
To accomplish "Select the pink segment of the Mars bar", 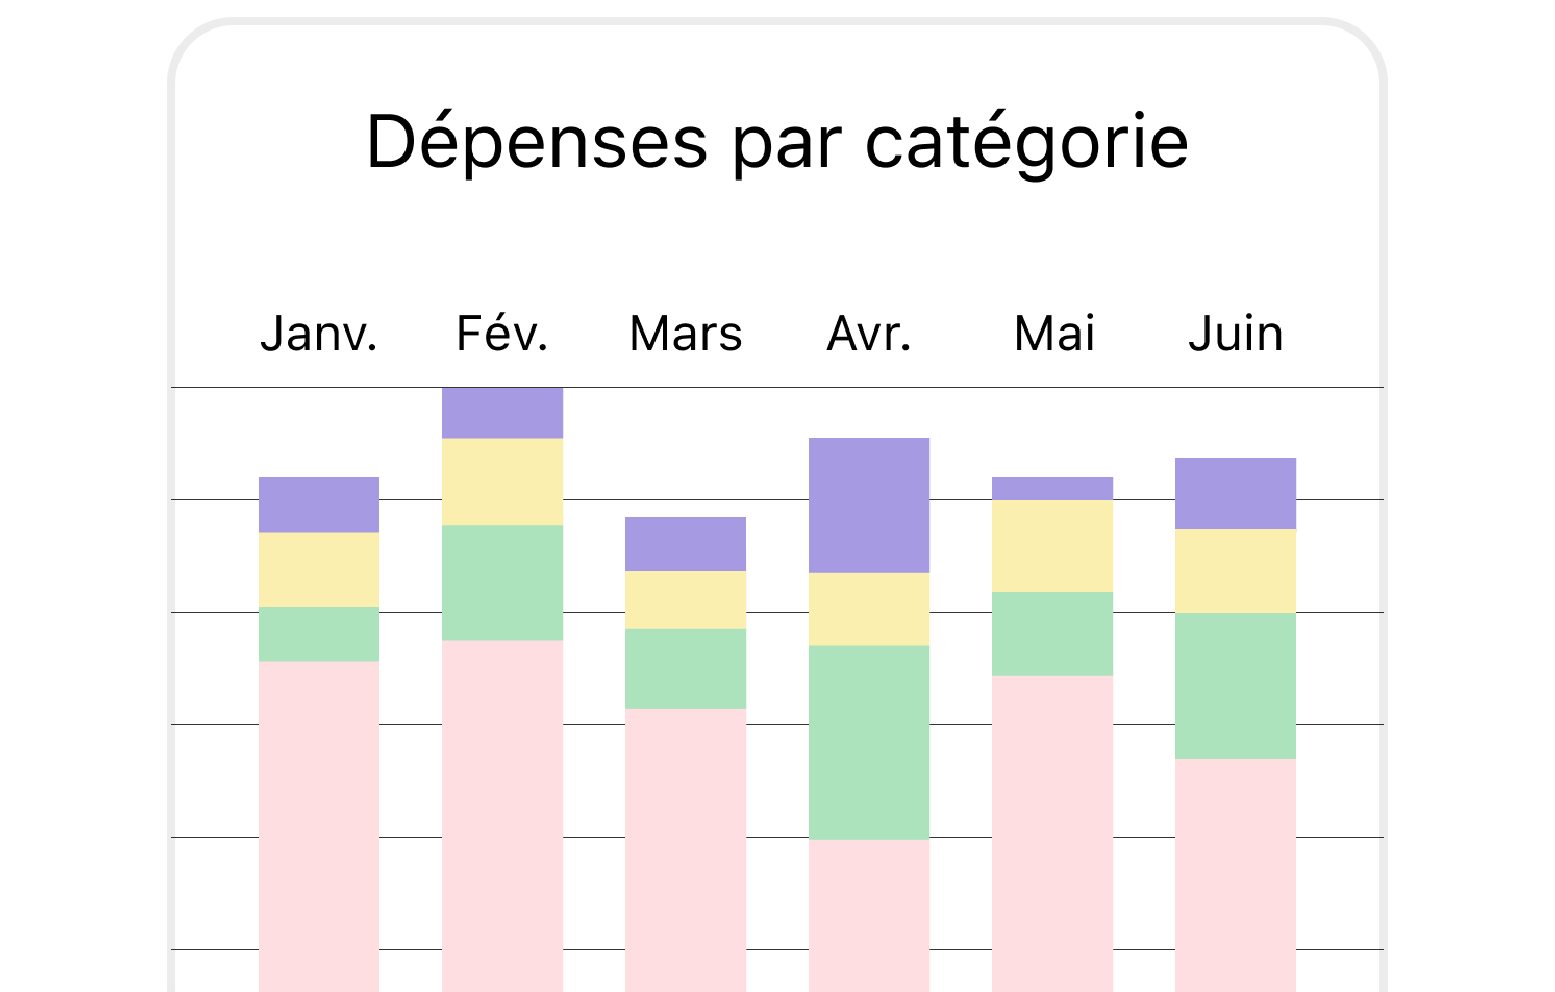I will coord(685,849).
